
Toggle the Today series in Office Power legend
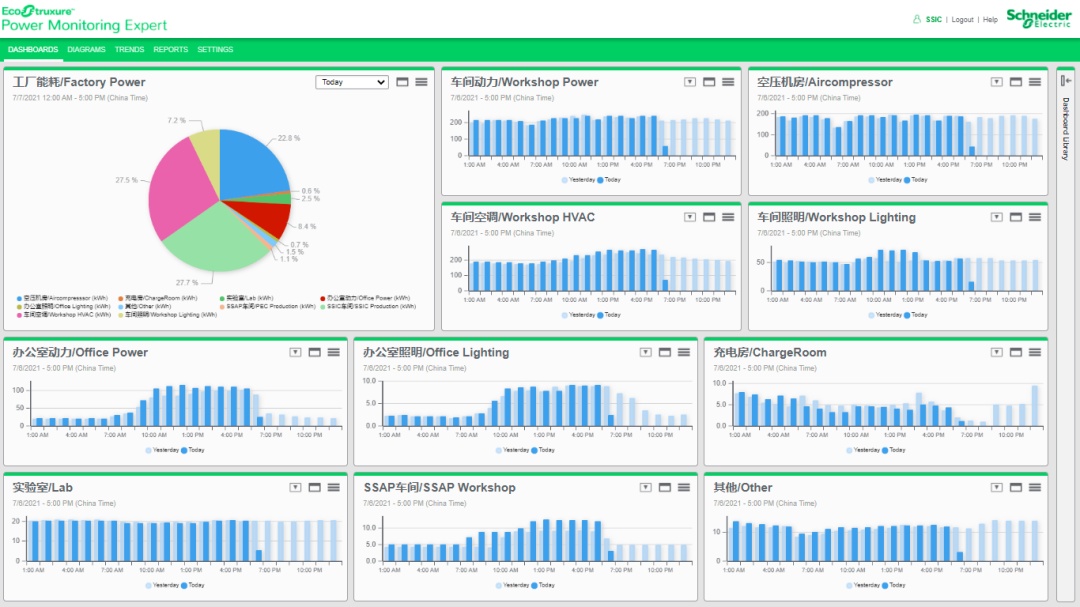193,450
